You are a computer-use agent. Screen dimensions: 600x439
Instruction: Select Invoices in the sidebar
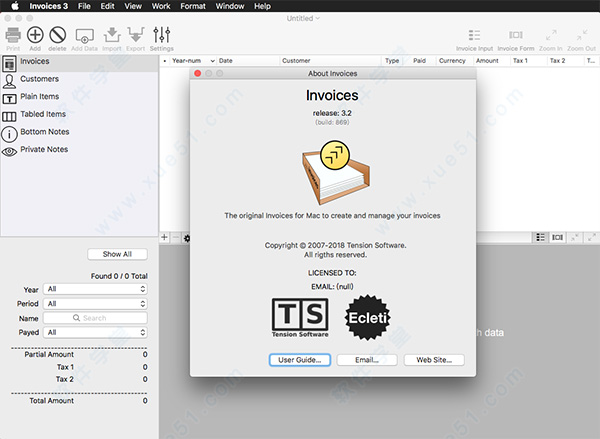[80, 63]
